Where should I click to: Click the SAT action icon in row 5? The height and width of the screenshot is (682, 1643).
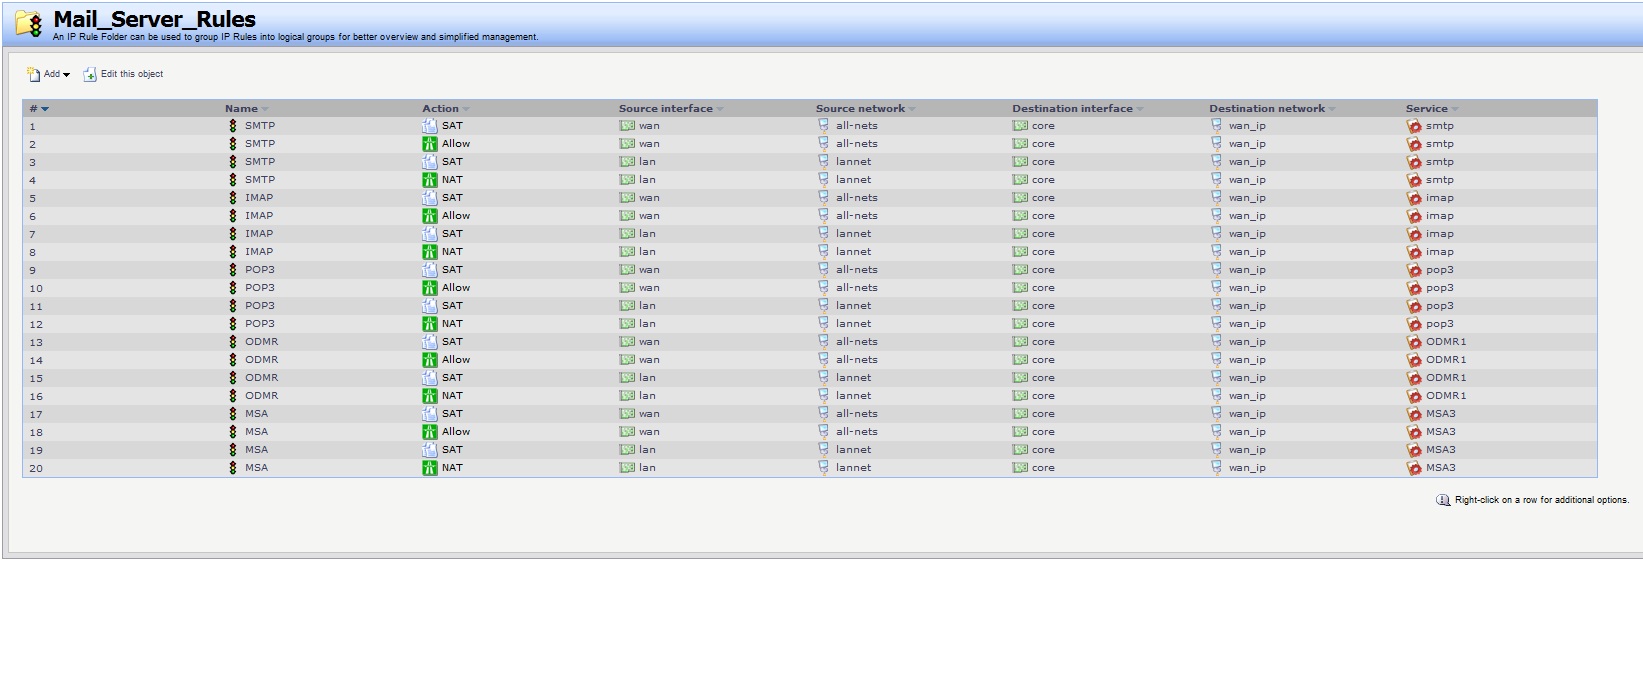click(429, 198)
